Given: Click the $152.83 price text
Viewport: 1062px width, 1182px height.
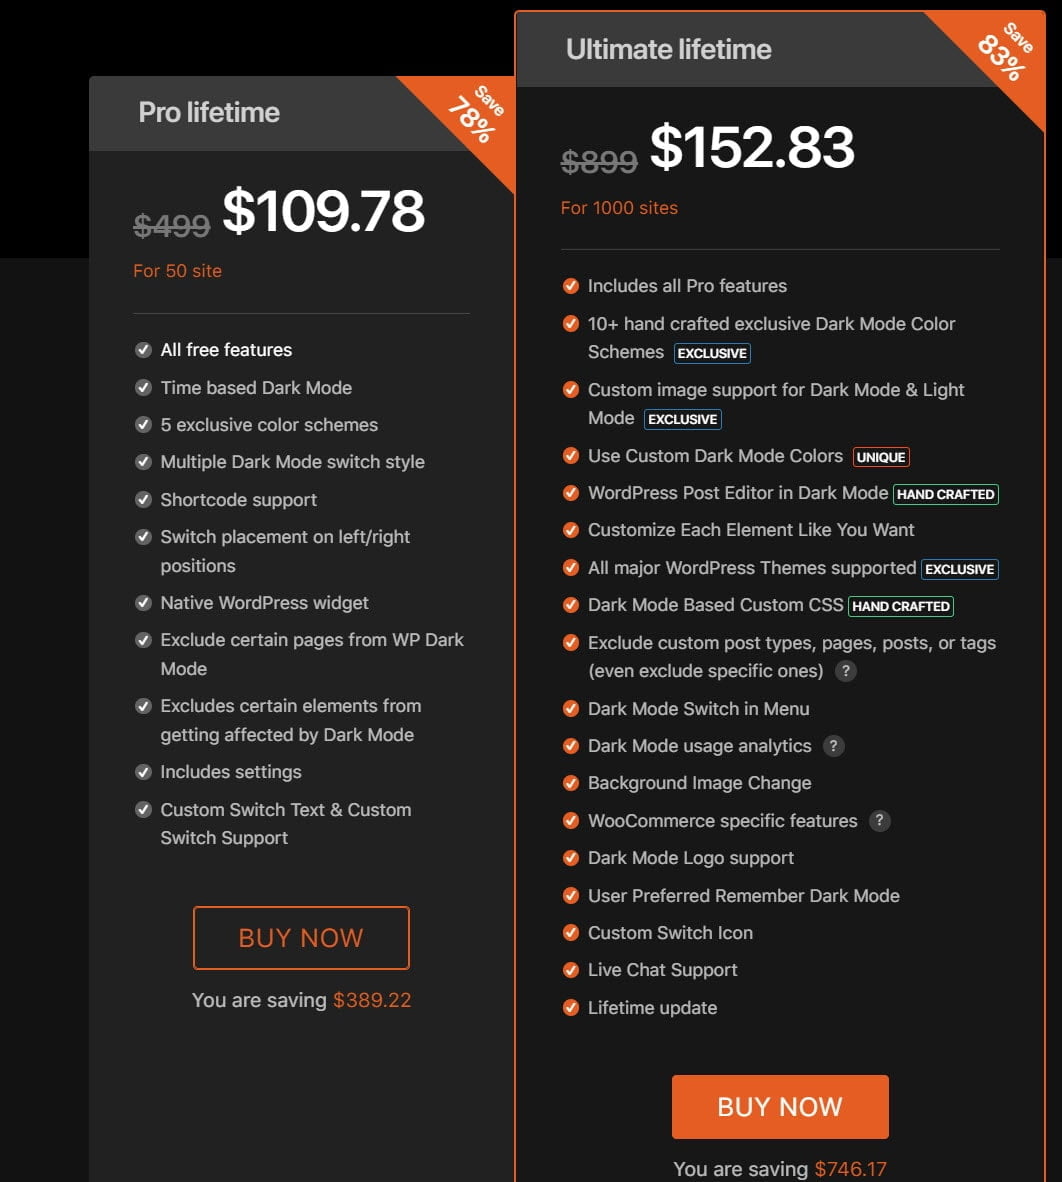Looking at the screenshot, I should [752, 146].
